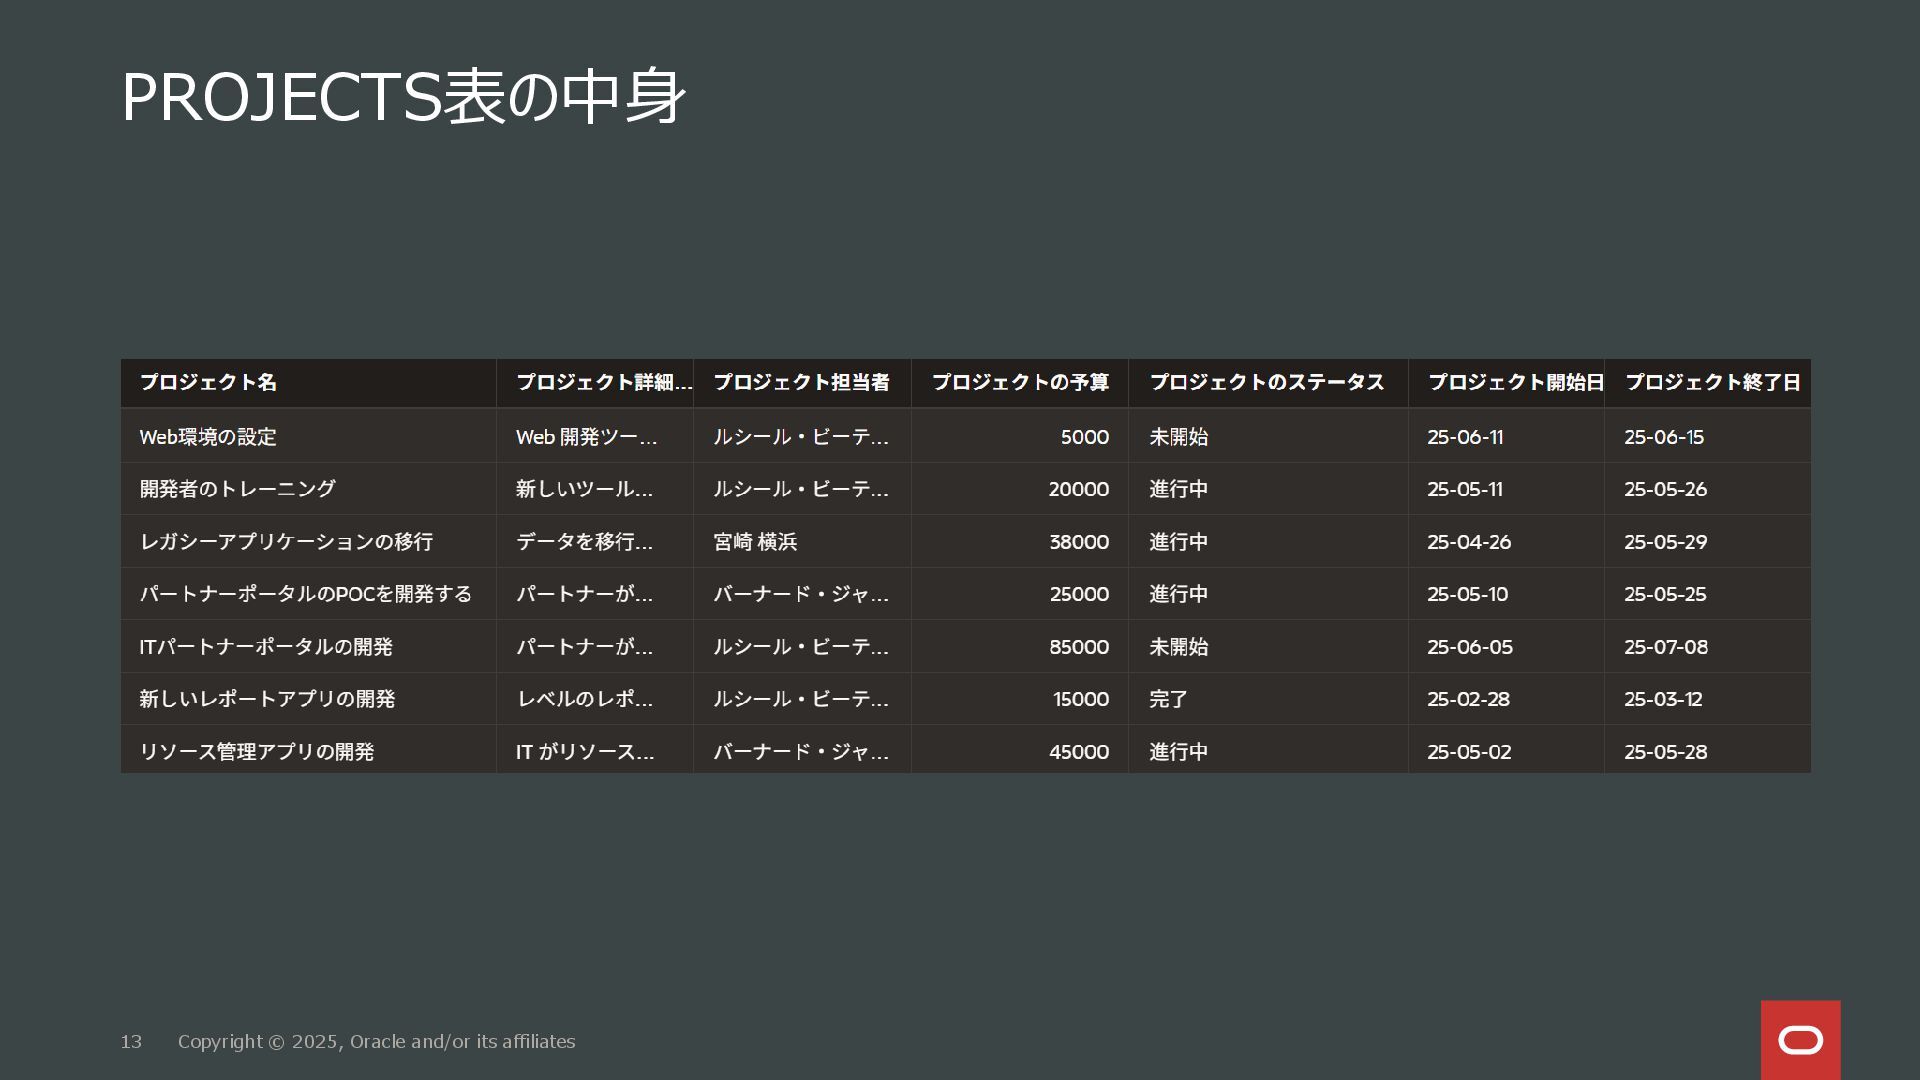Click the Oracle copyright footer text
This screenshot has width=1920, height=1080.
(376, 1041)
